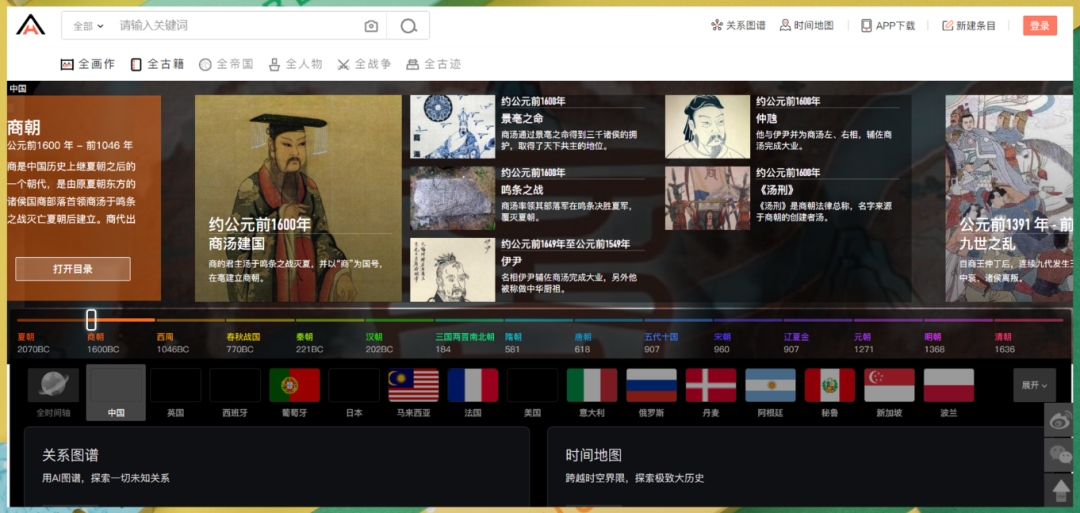Image resolution: width=1080 pixels, height=513 pixels.
Task: Select the 意大利 flag
Action: coord(592,386)
